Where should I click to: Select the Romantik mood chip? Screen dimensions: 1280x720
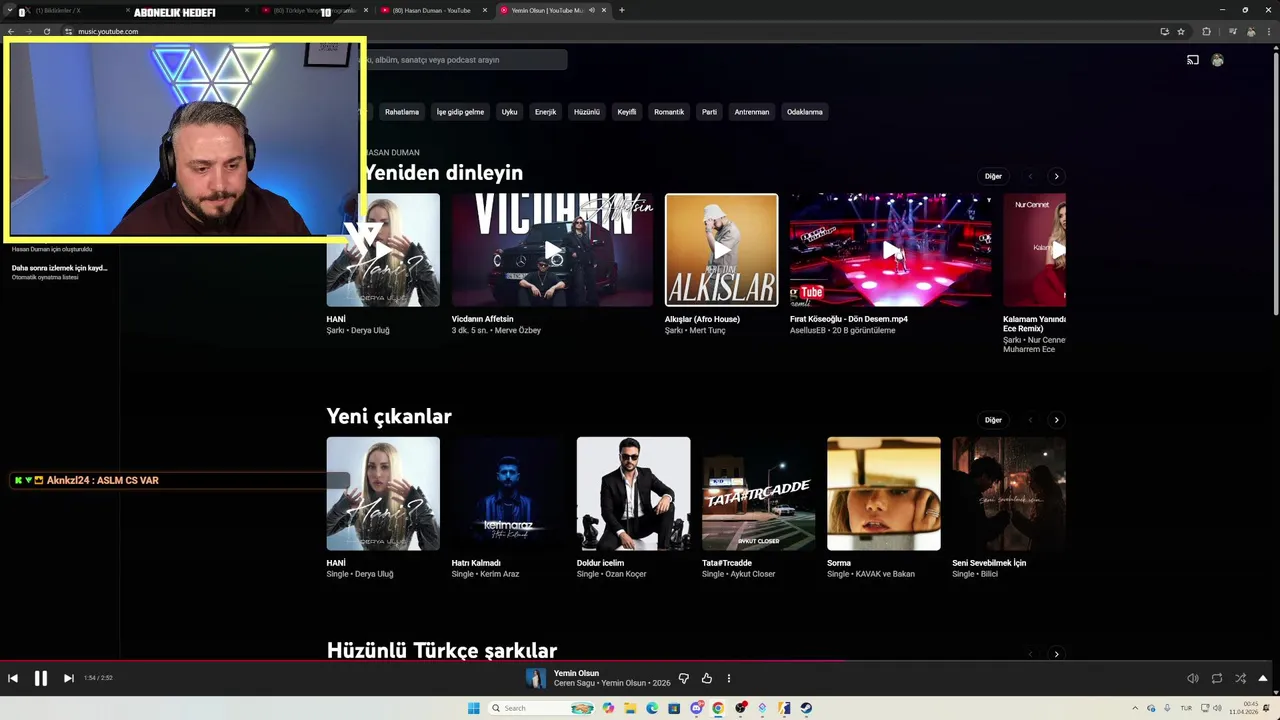669,112
